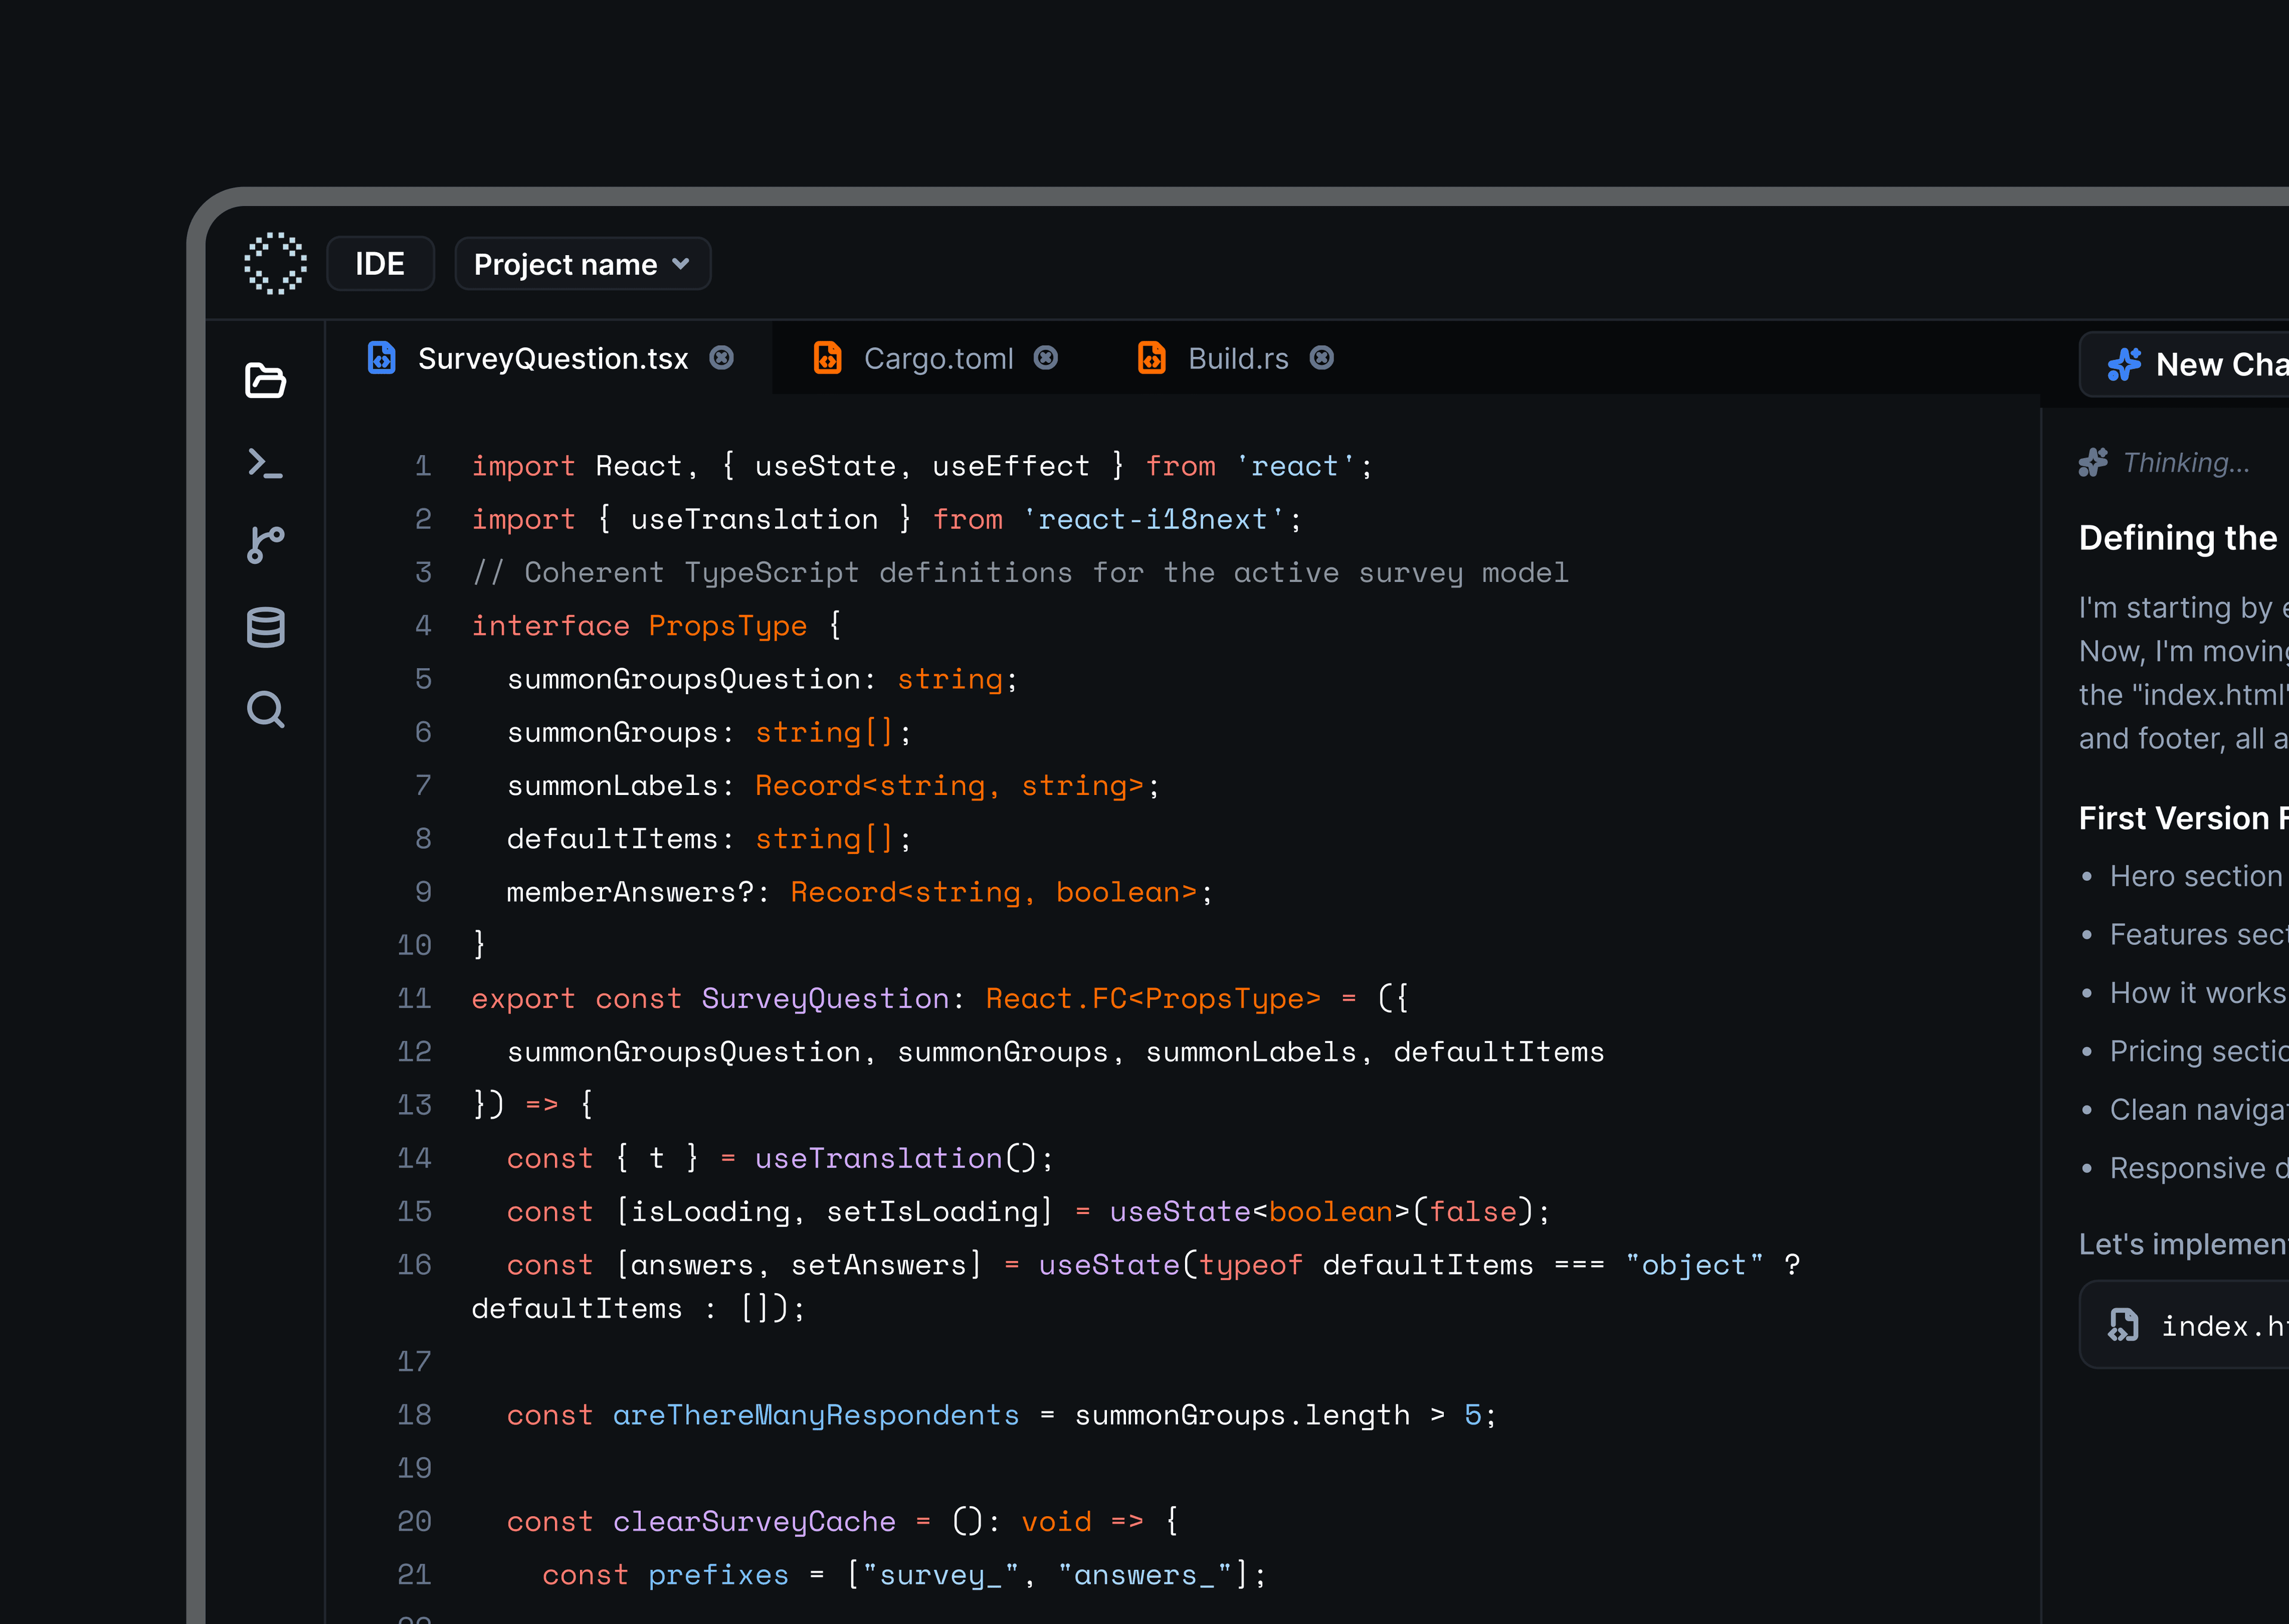Click the IDE button

click(x=380, y=264)
